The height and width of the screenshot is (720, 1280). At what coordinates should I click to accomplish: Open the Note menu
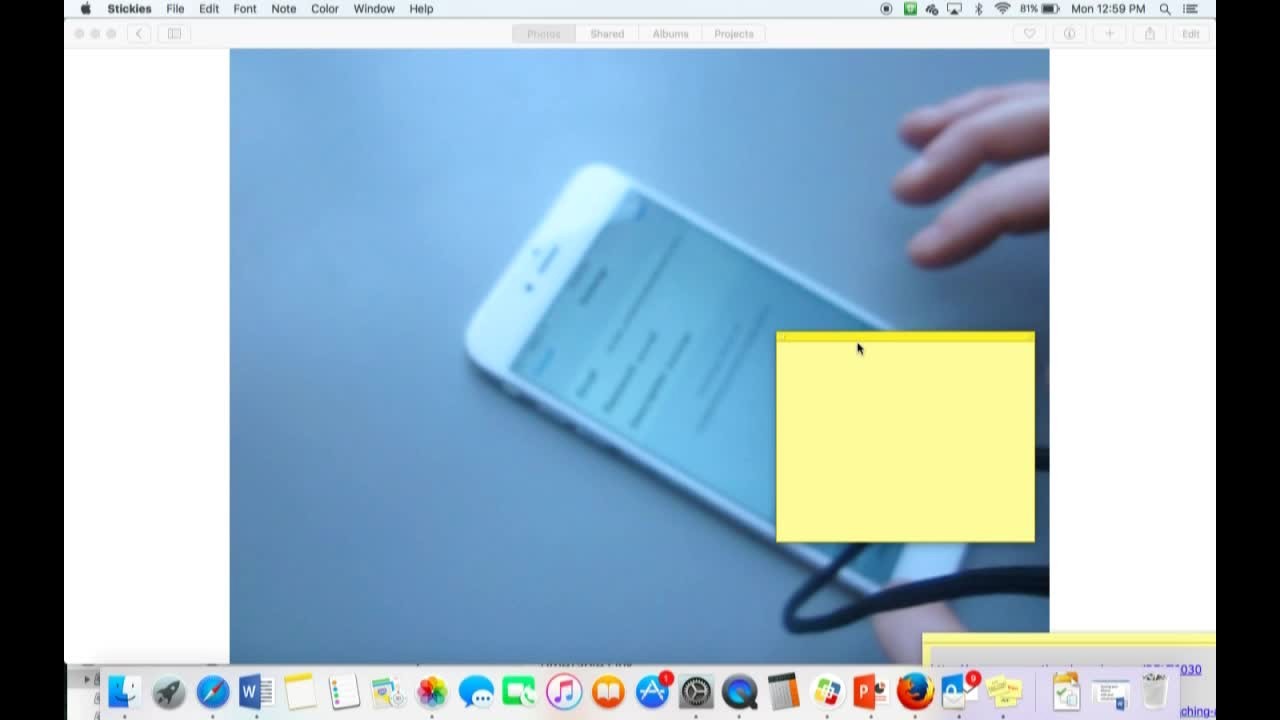[x=283, y=9]
